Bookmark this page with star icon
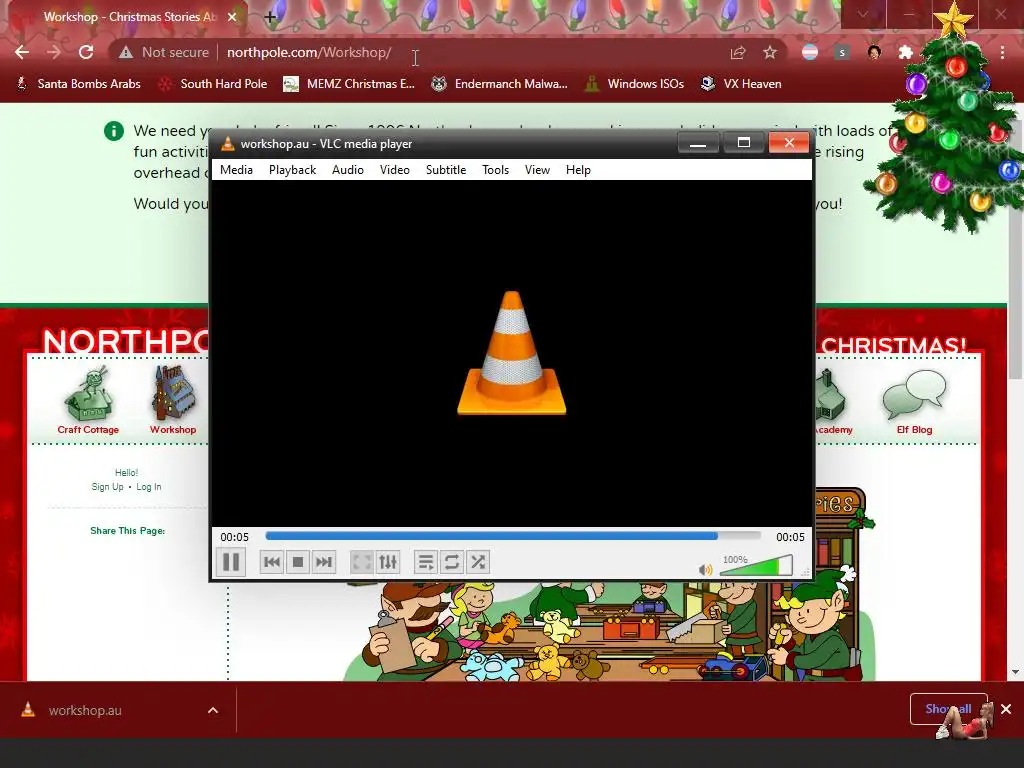 pos(770,52)
